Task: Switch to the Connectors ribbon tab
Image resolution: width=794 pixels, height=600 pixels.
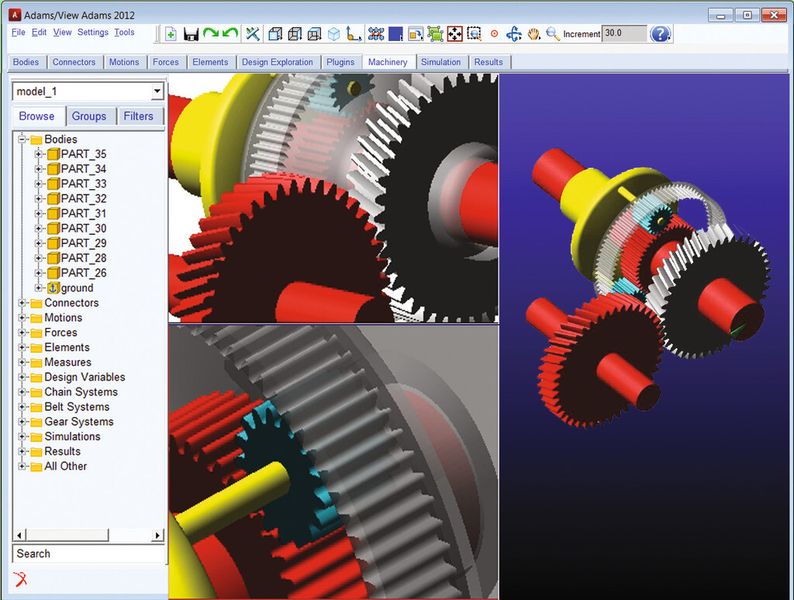Action: pyautogui.click(x=74, y=62)
